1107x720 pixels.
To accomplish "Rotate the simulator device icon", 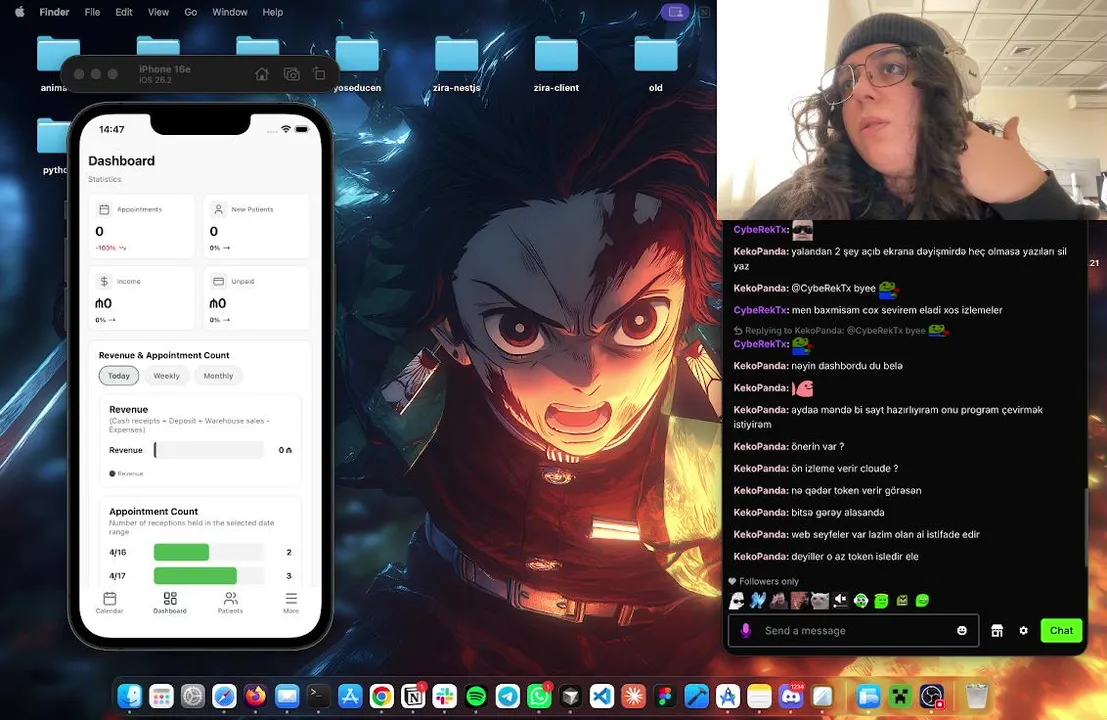I will pos(319,74).
